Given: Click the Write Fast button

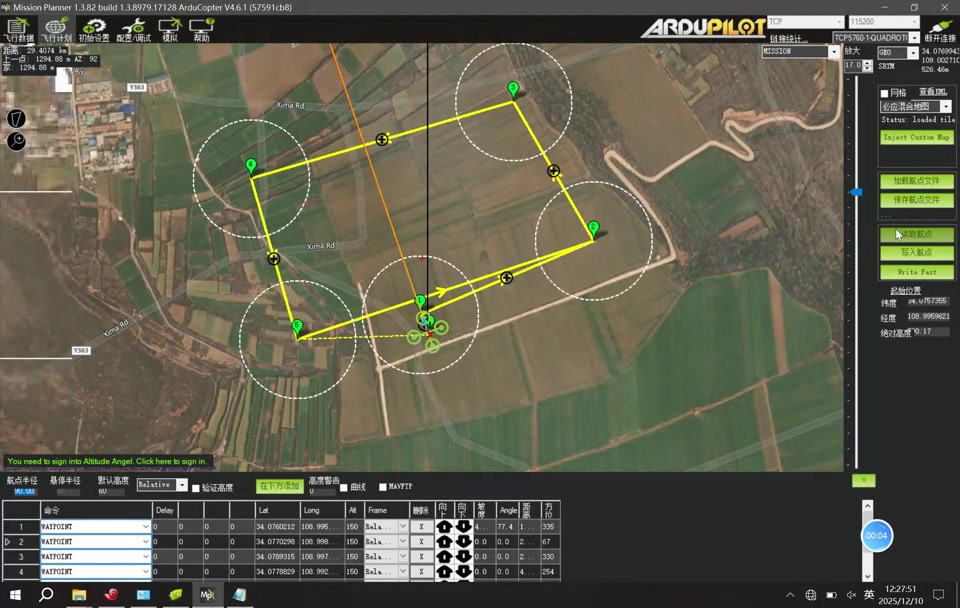Looking at the screenshot, I should tap(917, 272).
